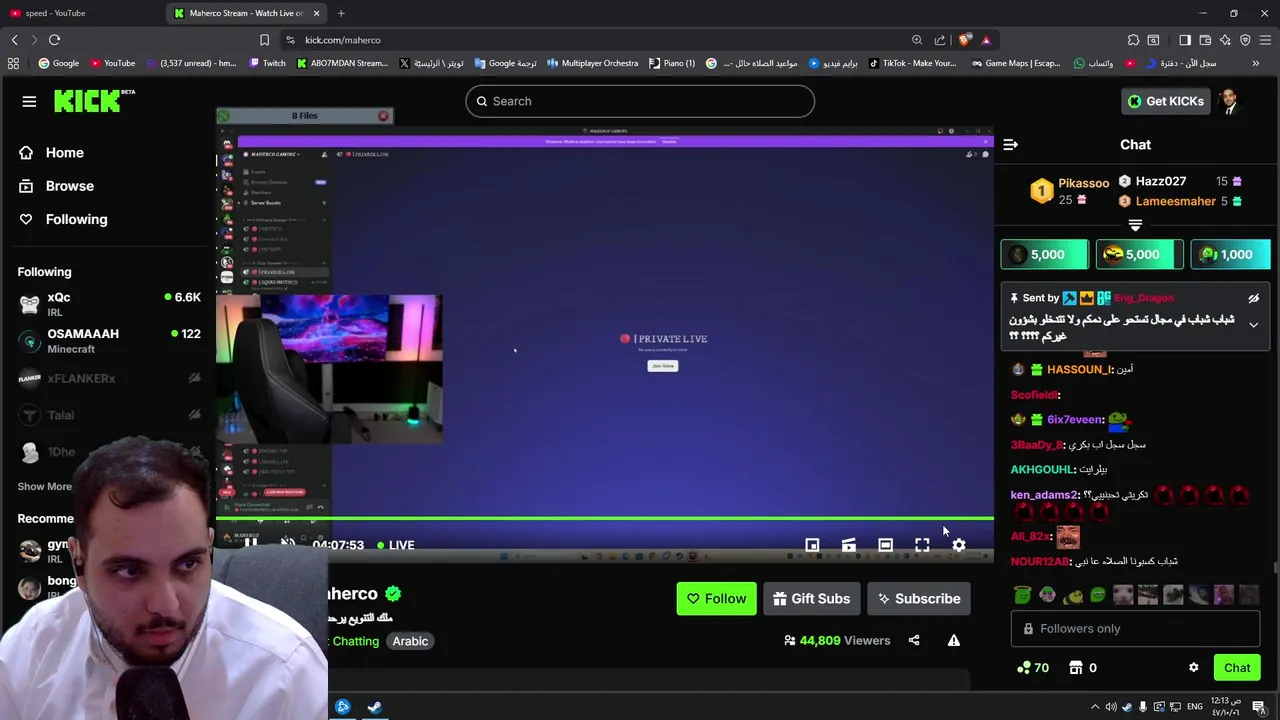Close the Maherco Stream browser tab

click(317, 13)
